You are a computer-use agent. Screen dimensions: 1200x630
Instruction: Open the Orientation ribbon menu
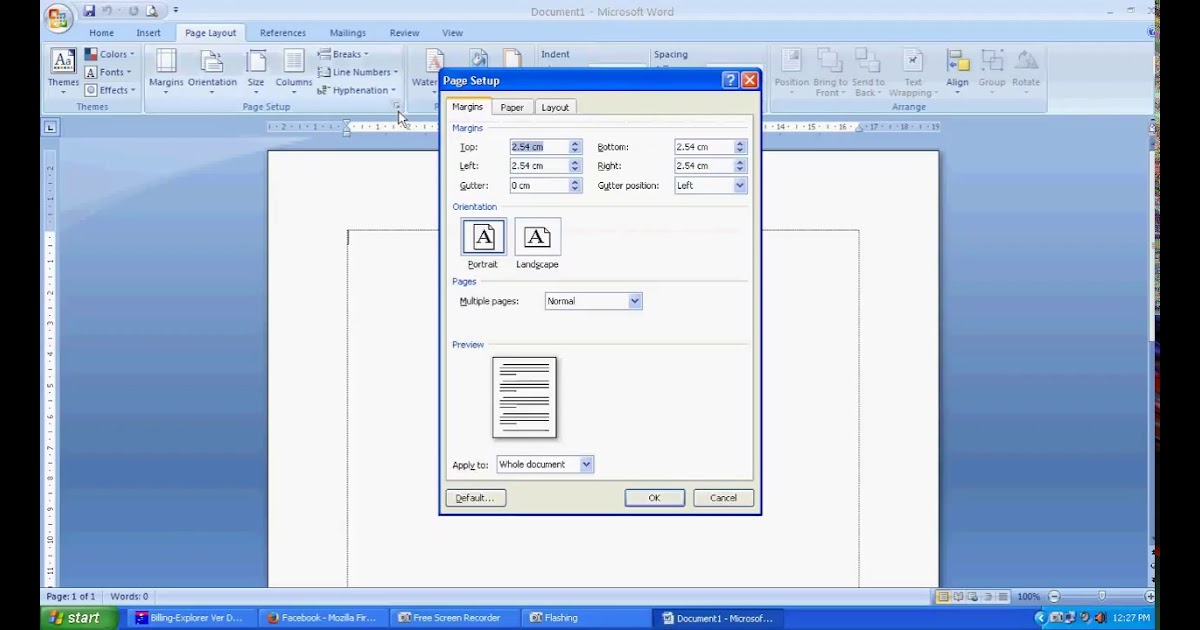[x=212, y=71]
